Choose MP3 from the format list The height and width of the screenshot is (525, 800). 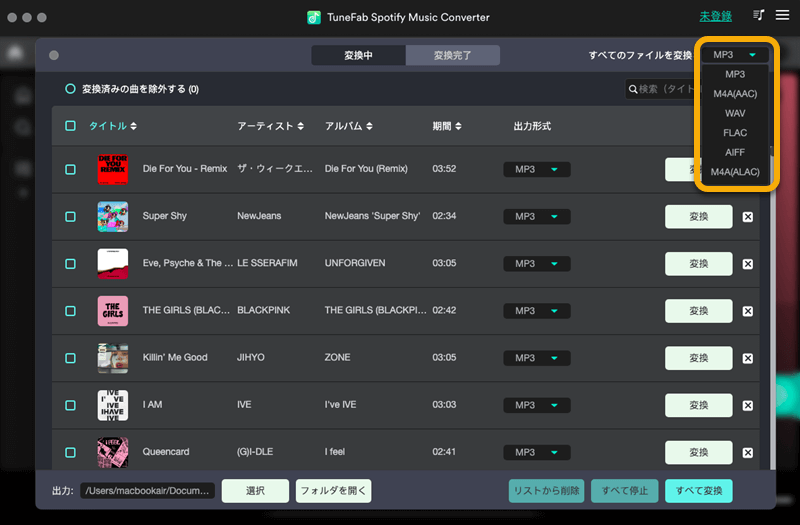tap(735, 74)
